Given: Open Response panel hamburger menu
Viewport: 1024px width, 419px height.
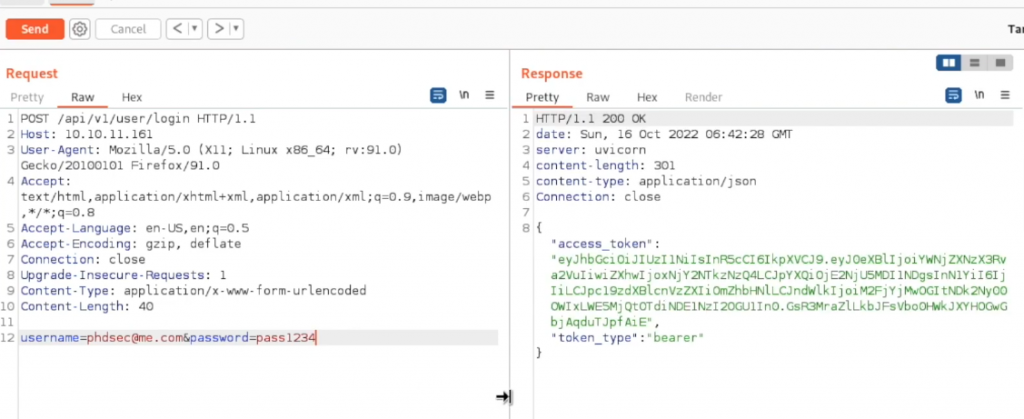Looking at the screenshot, I should [1005, 95].
